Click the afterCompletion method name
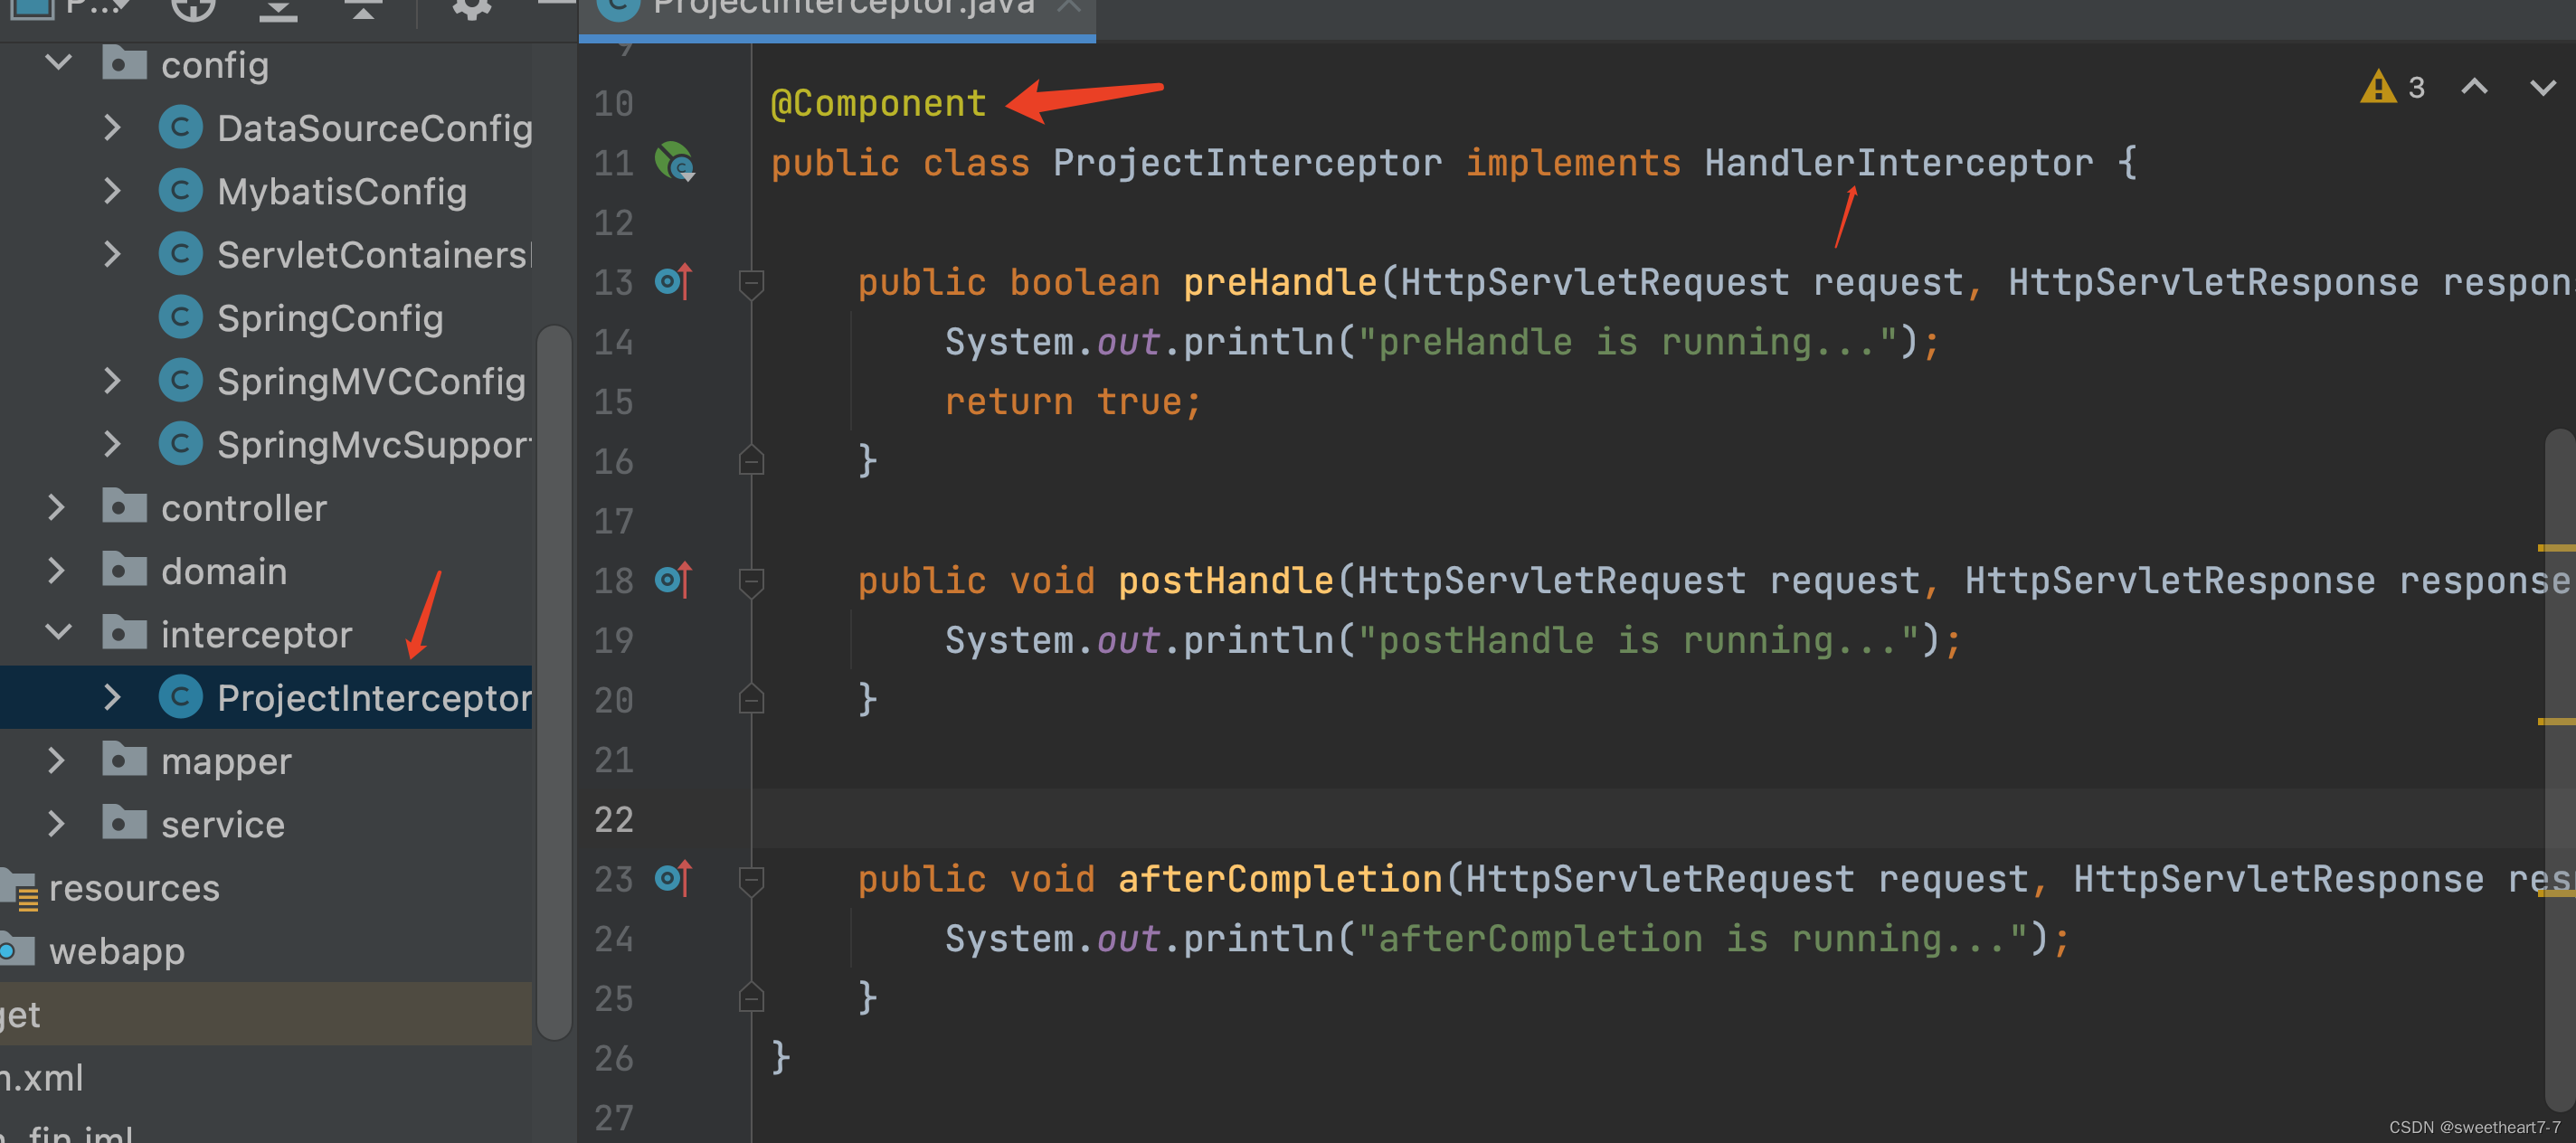 pos(1279,878)
